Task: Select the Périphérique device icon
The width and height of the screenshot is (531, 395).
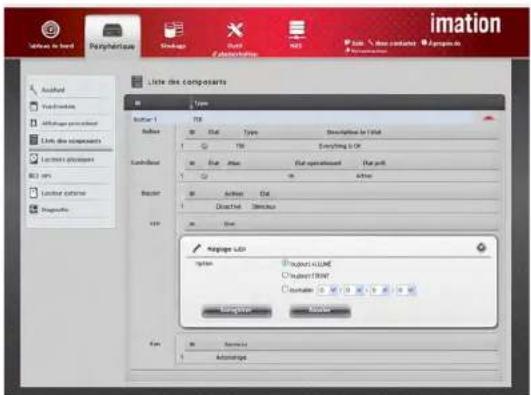Action: point(112,30)
